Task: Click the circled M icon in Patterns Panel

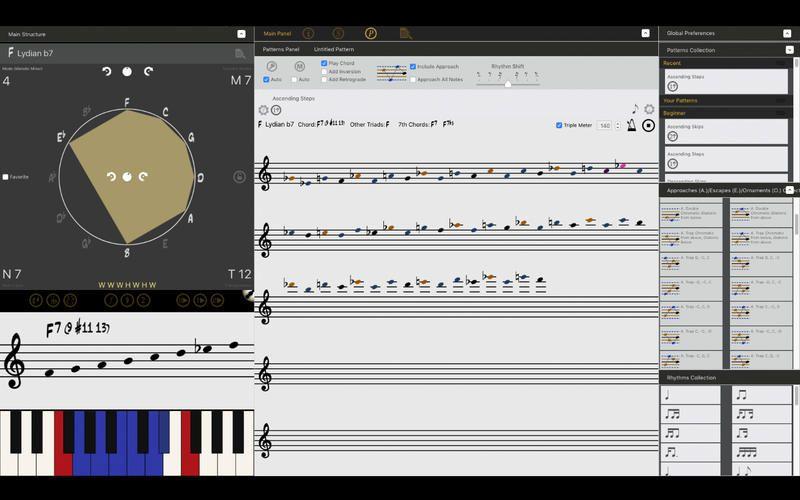Action: click(x=300, y=66)
